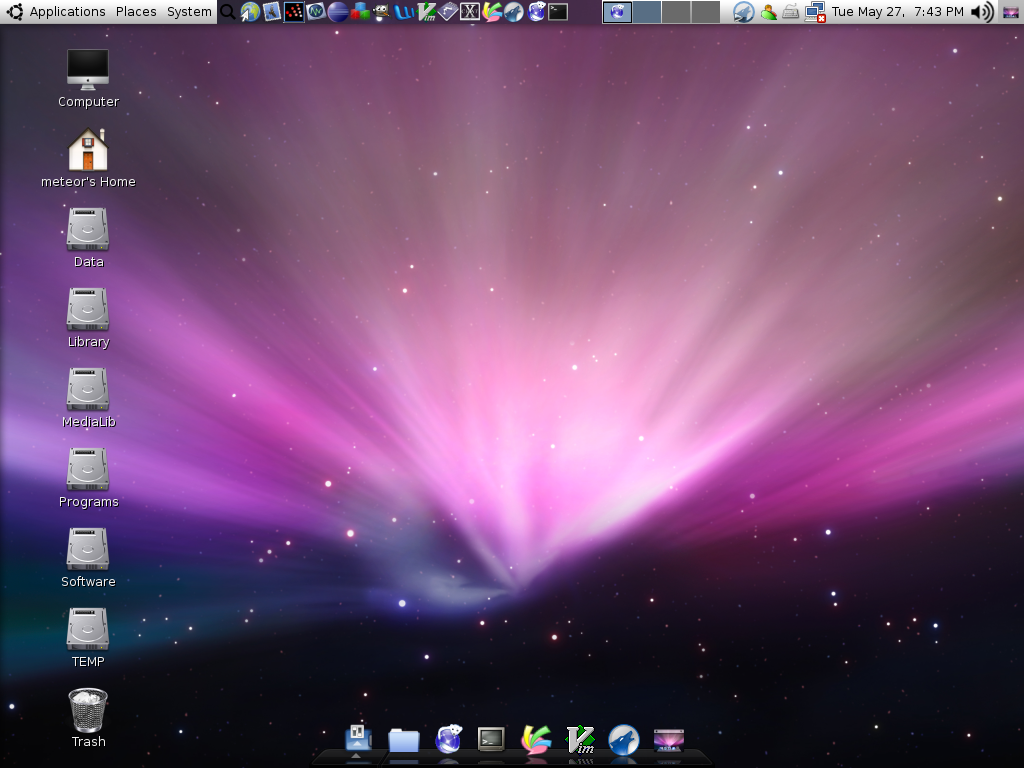Switch to the fourth workspace
1024x768 pixels.
point(705,12)
